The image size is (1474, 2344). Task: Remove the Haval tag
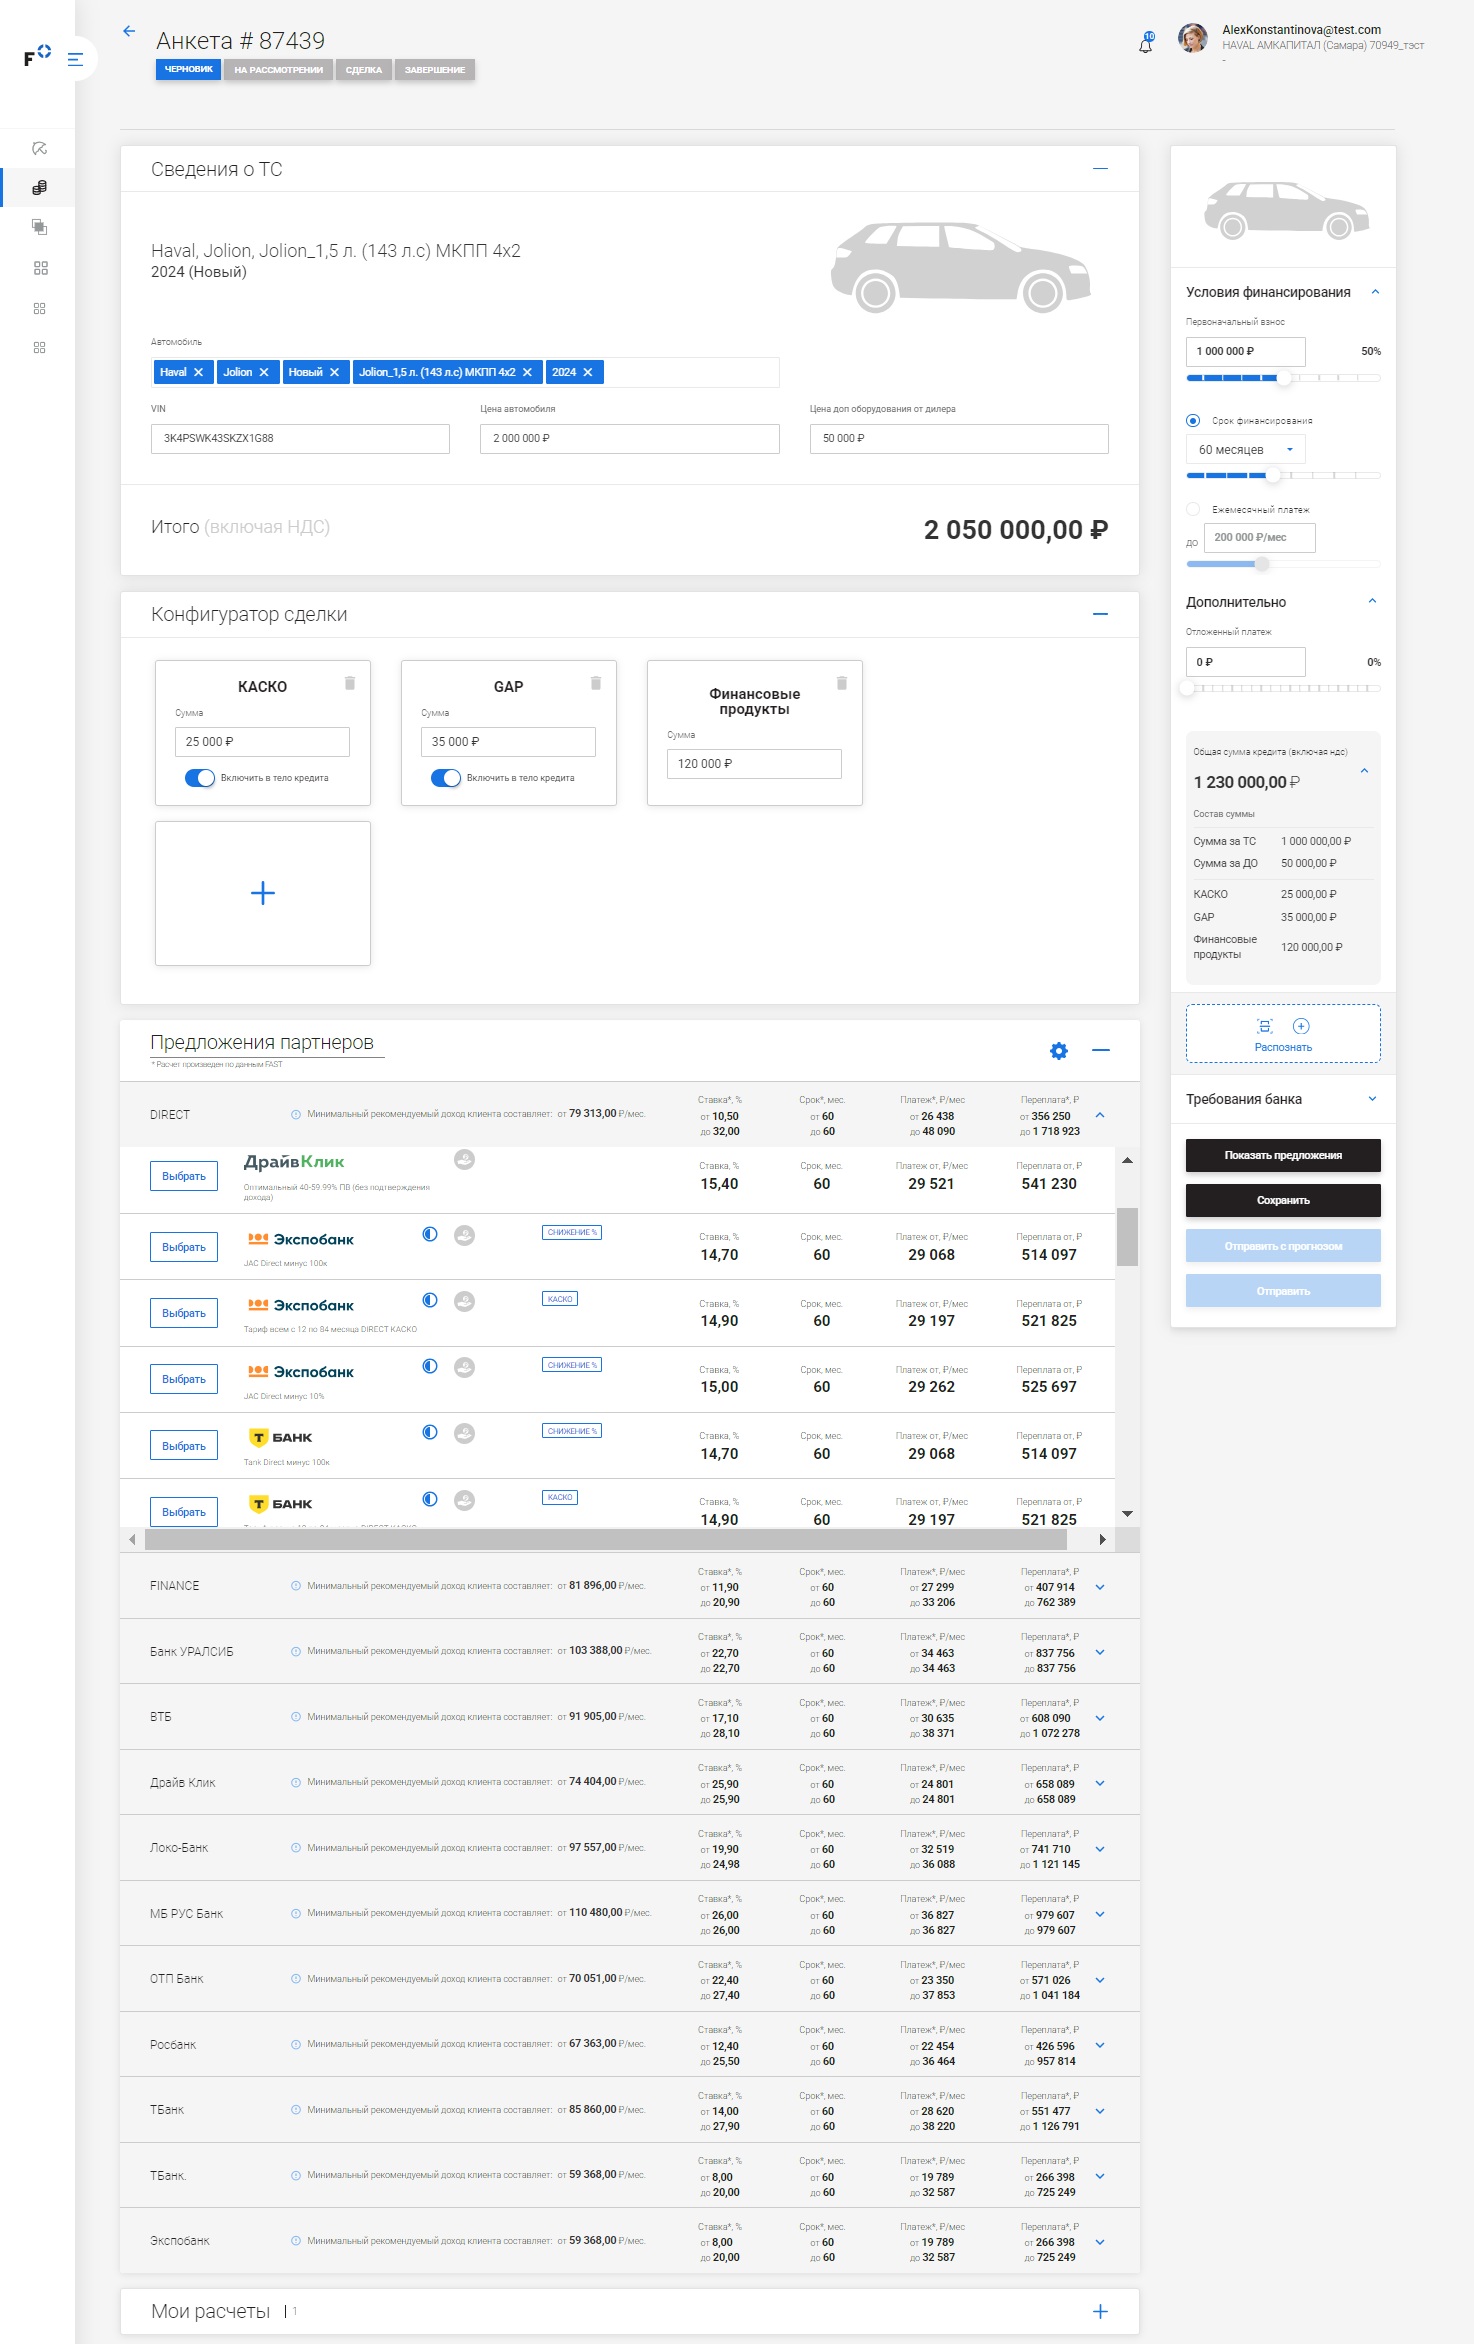(198, 372)
